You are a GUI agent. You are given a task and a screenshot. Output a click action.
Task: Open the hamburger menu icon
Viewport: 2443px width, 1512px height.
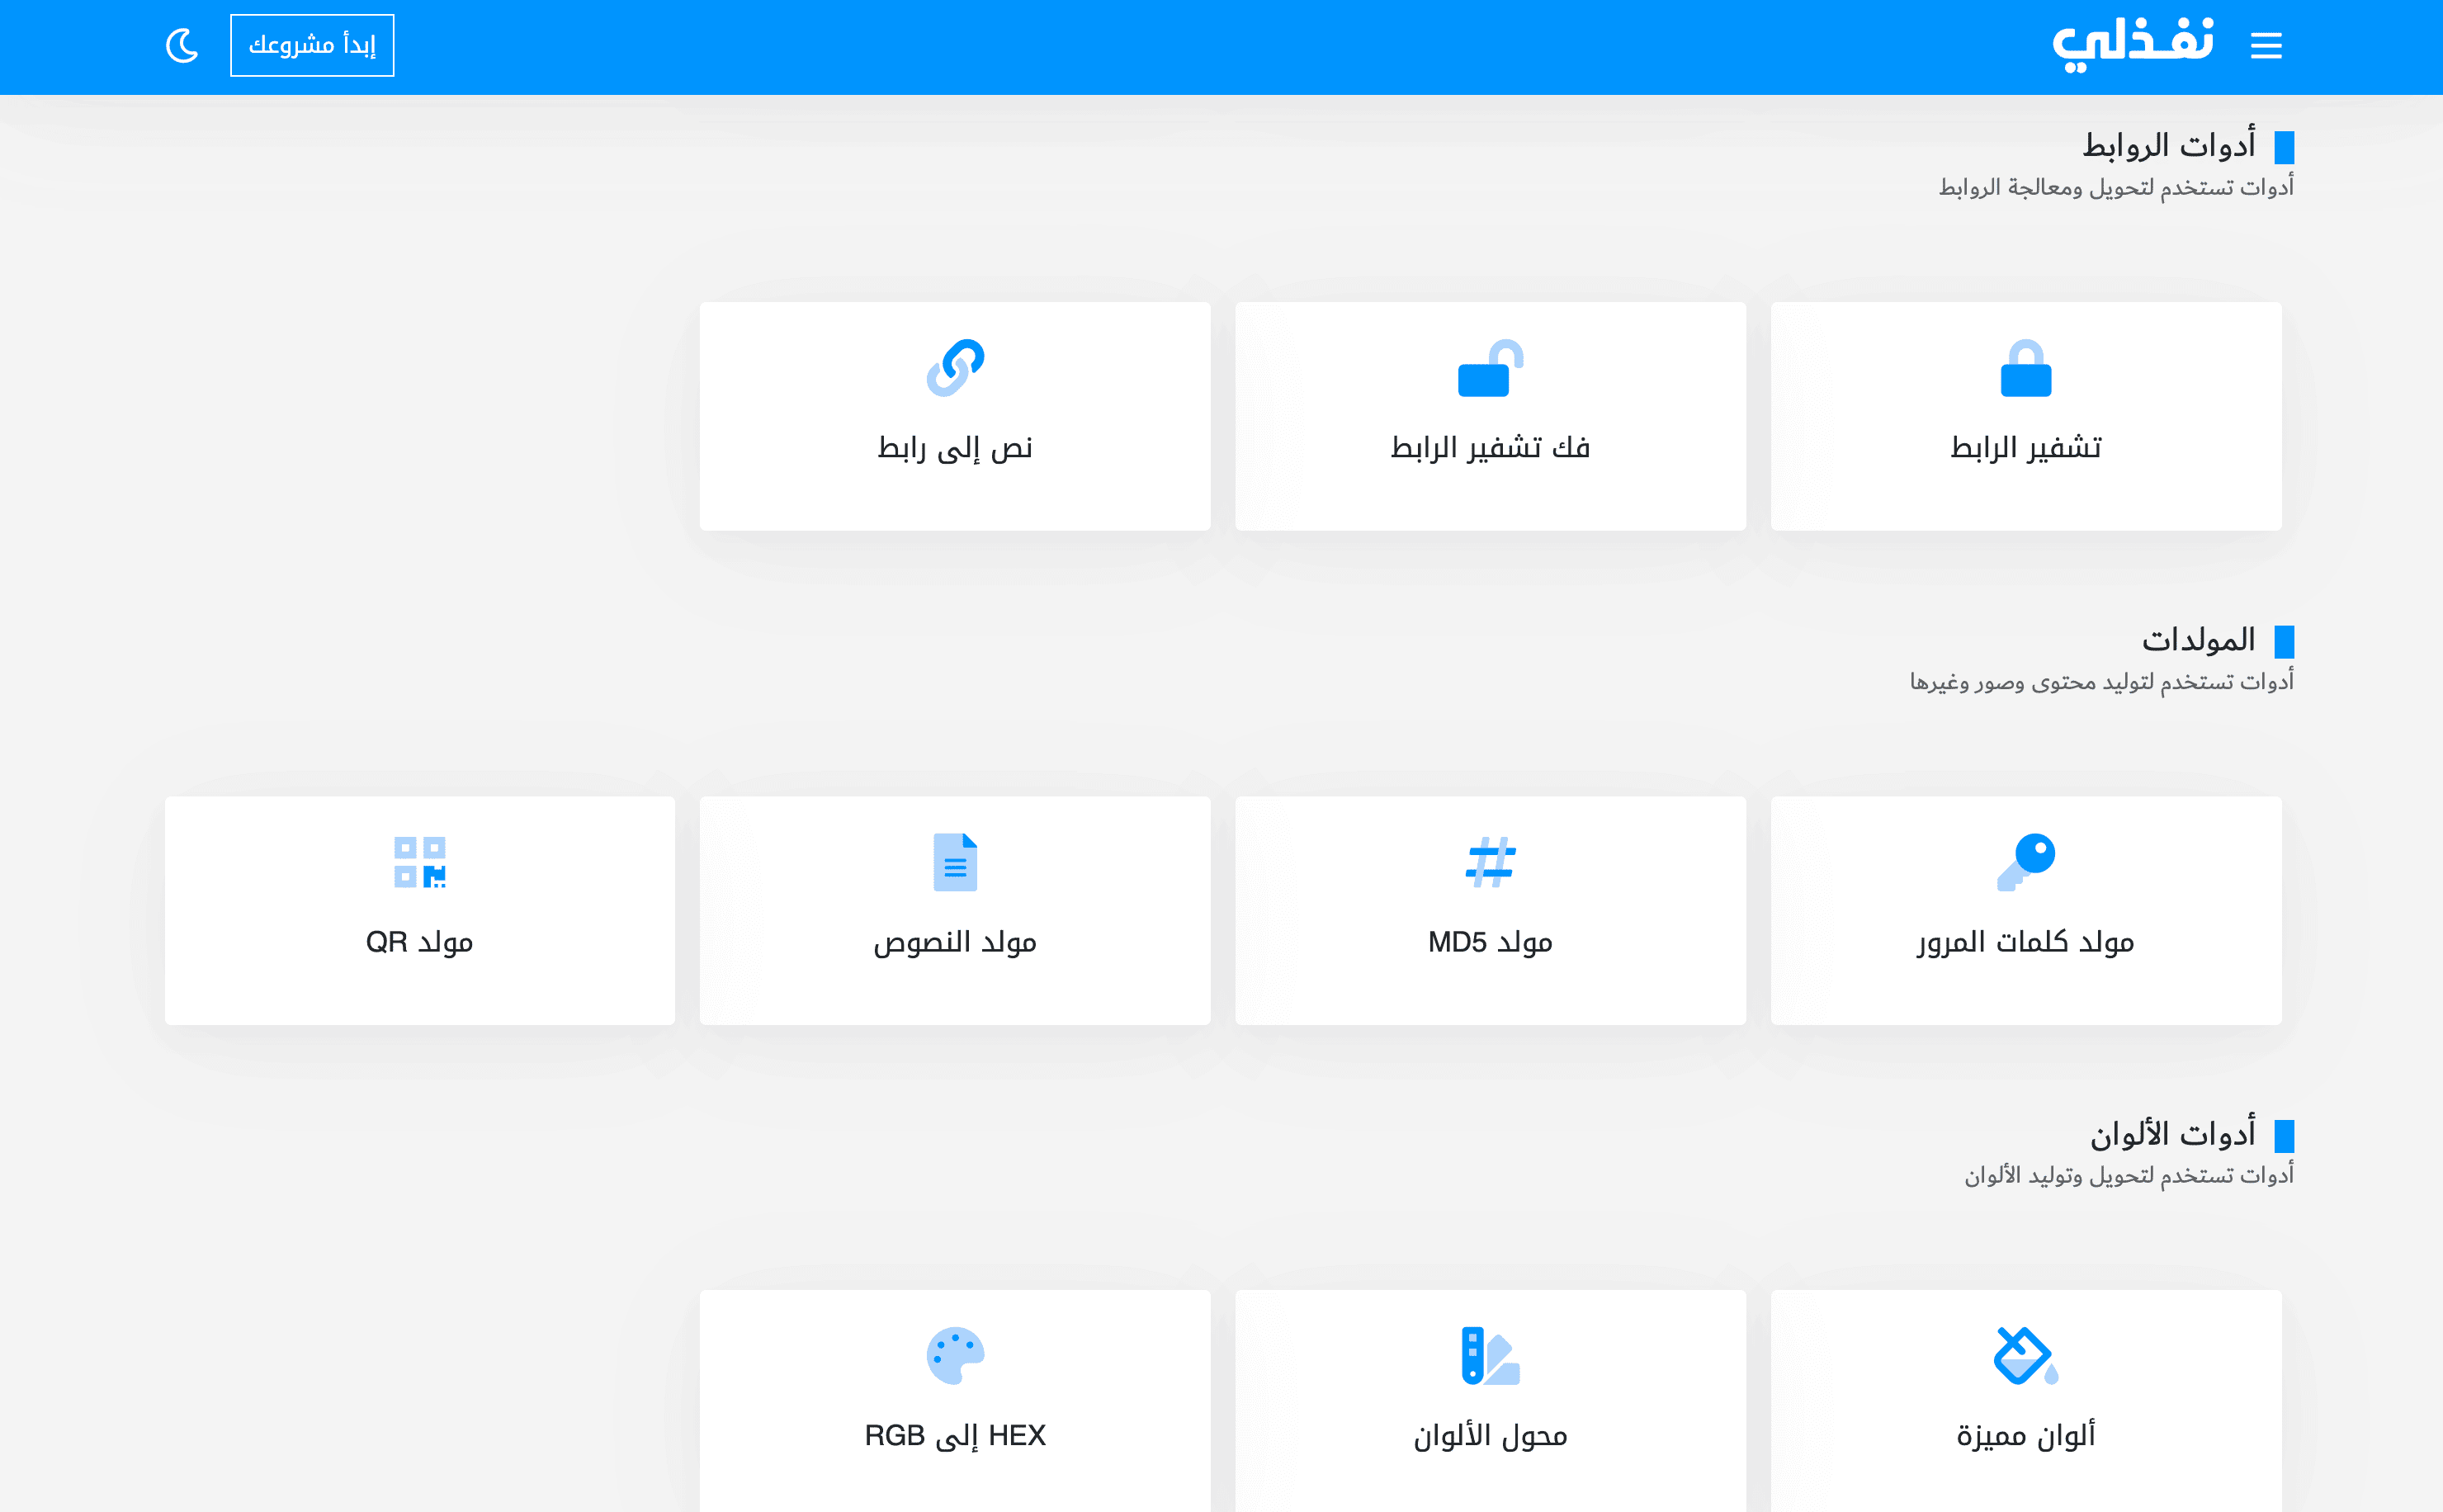tap(2266, 45)
